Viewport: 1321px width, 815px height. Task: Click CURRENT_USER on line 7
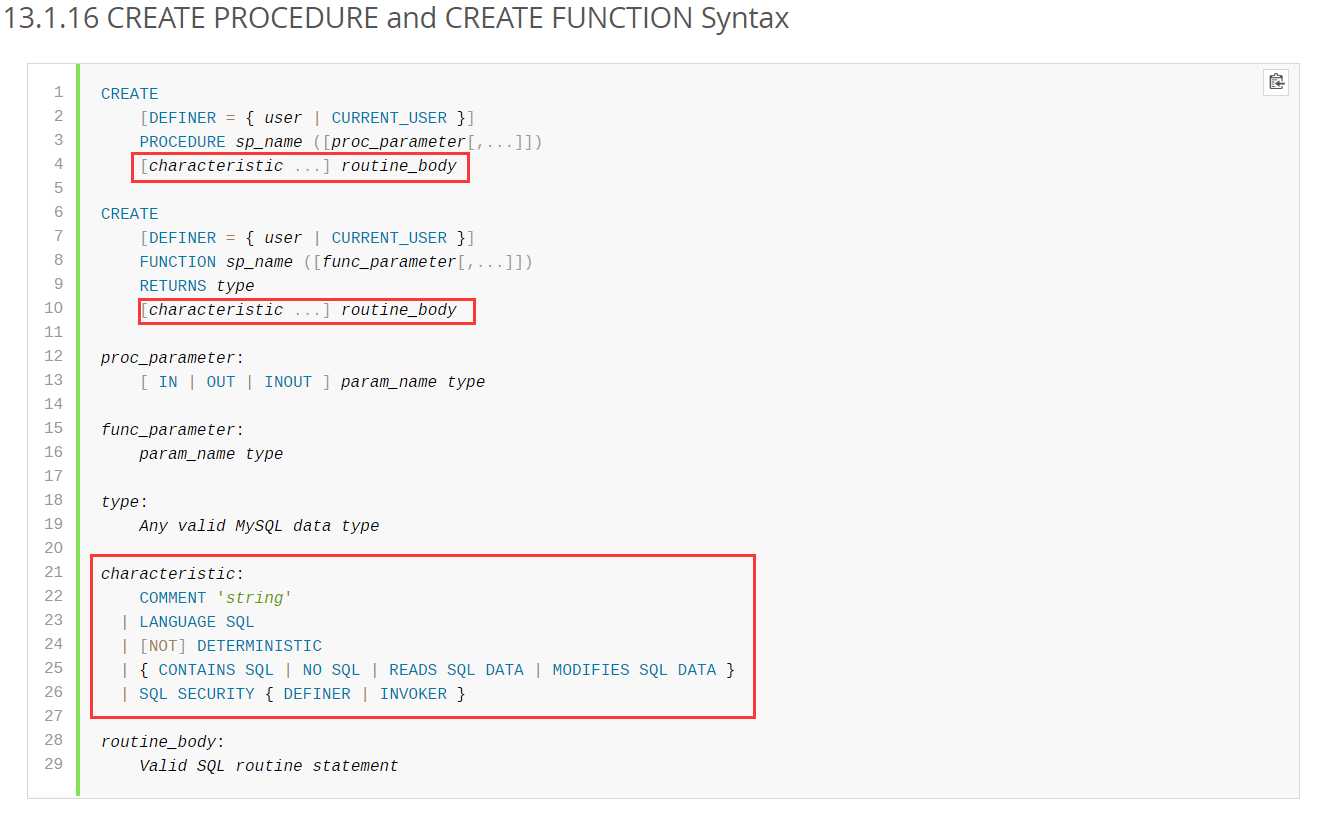click(389, 238)
